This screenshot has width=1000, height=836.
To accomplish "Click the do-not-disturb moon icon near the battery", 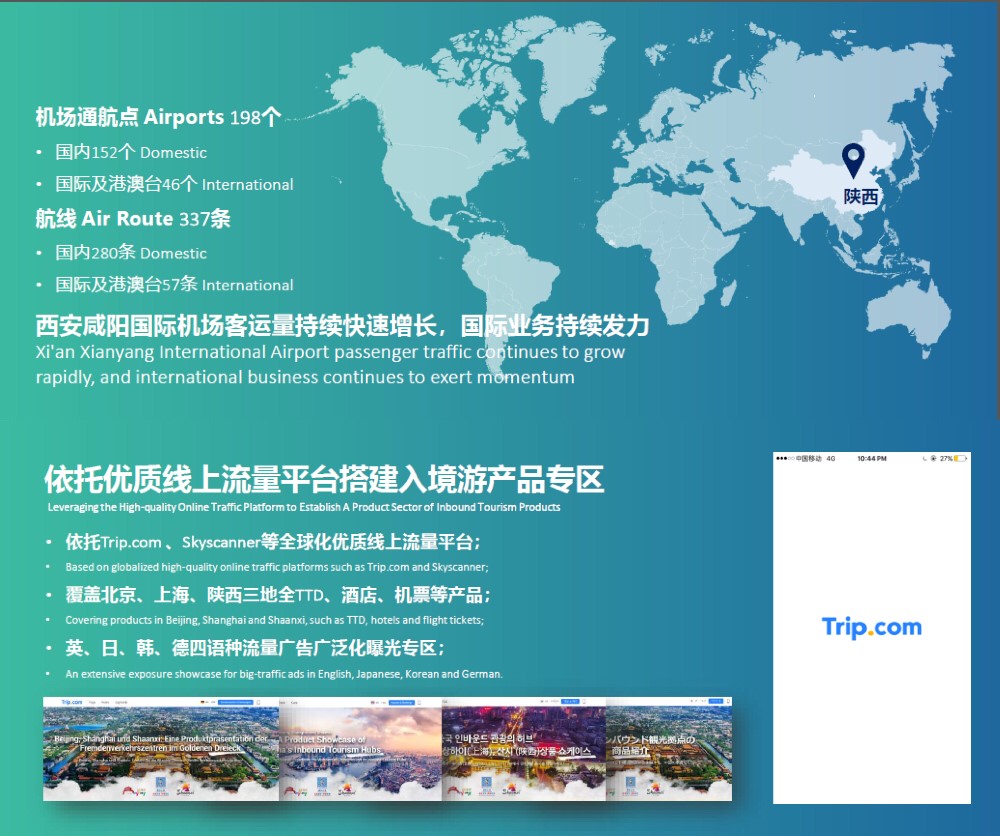I will [923, 459].
